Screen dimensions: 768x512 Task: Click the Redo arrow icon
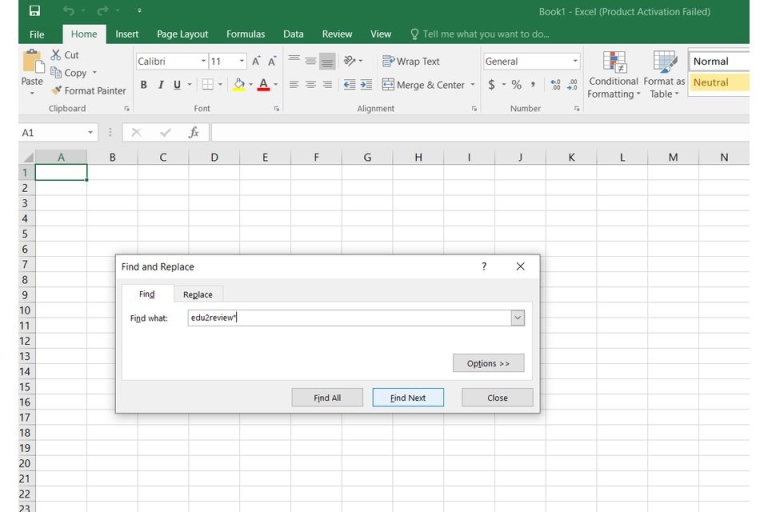pyautogui.click(x=102, y=10)
